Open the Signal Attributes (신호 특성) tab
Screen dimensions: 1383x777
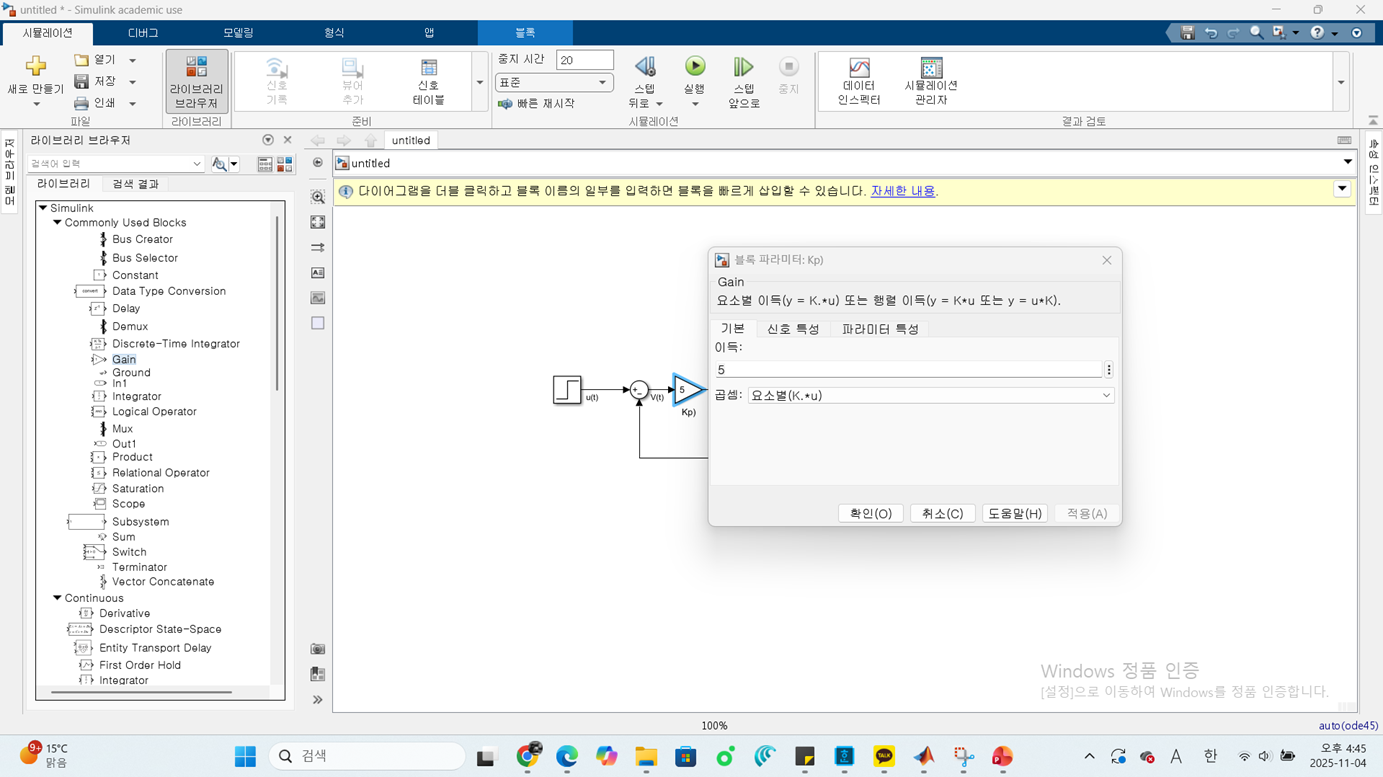793,329
